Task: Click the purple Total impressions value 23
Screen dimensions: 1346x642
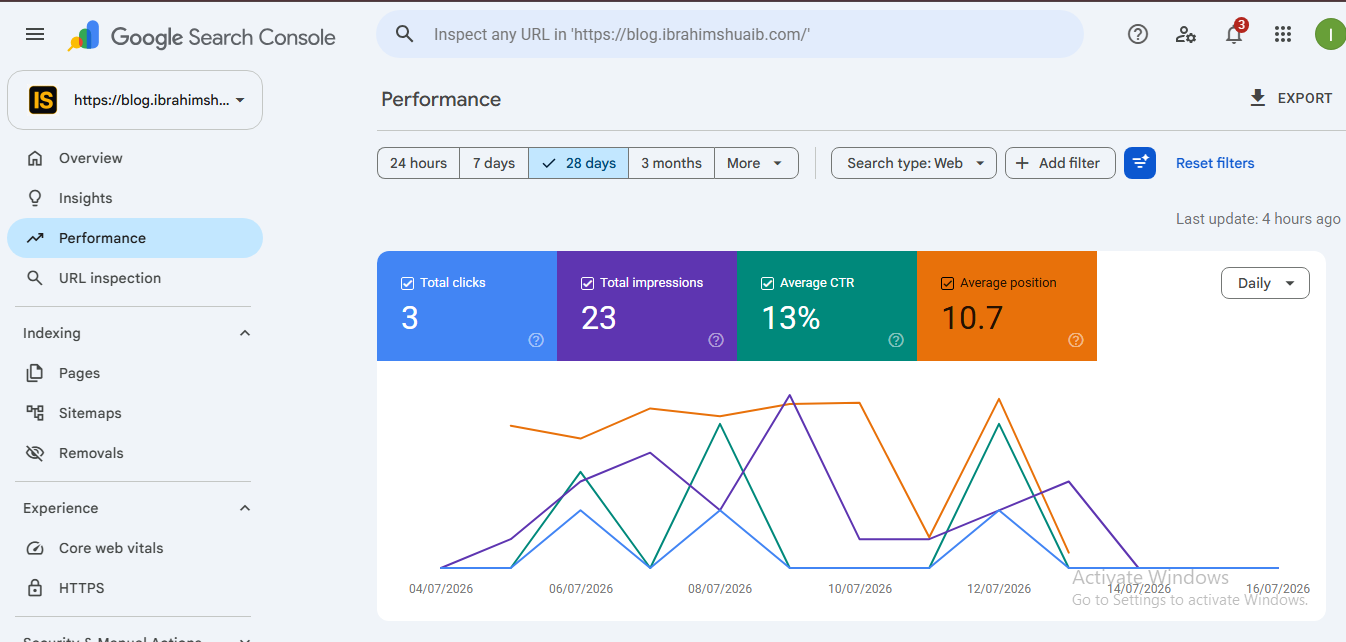Action: (x=598, y=318)
